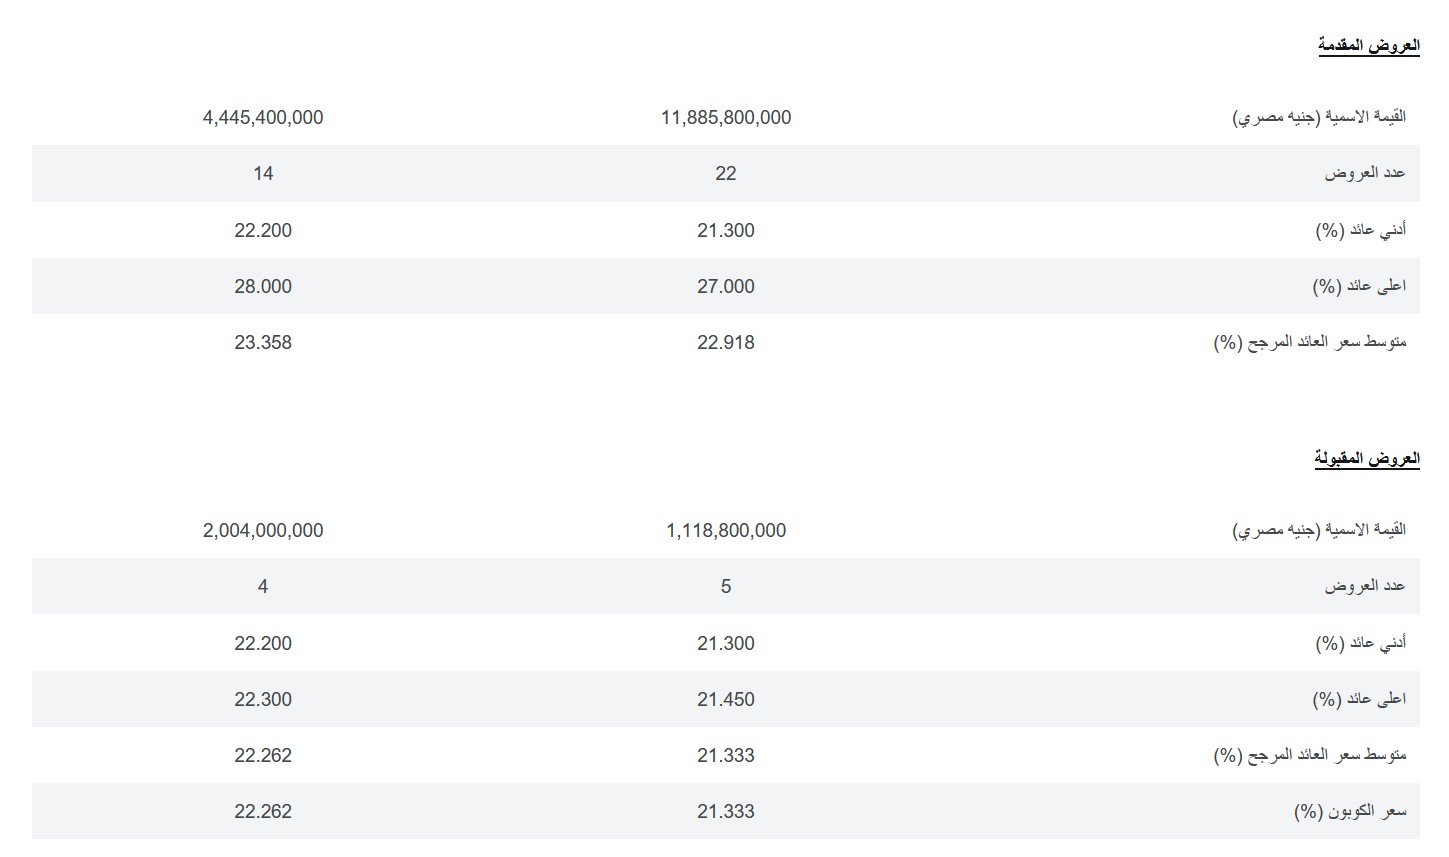Select the 28.000 highest yield value

263,286
